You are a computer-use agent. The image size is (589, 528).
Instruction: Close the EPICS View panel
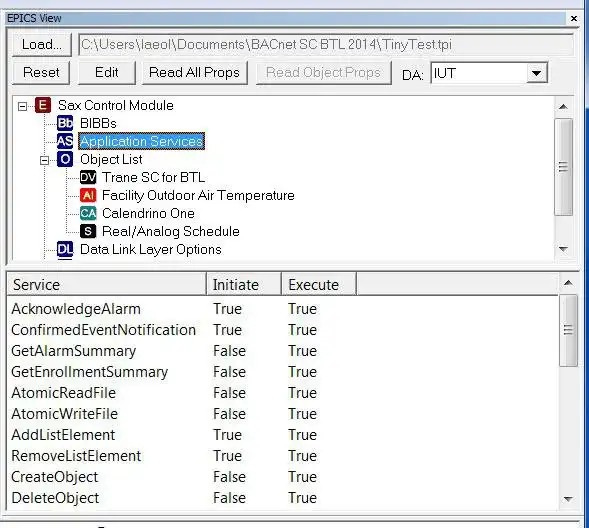(x=574, y=18)
